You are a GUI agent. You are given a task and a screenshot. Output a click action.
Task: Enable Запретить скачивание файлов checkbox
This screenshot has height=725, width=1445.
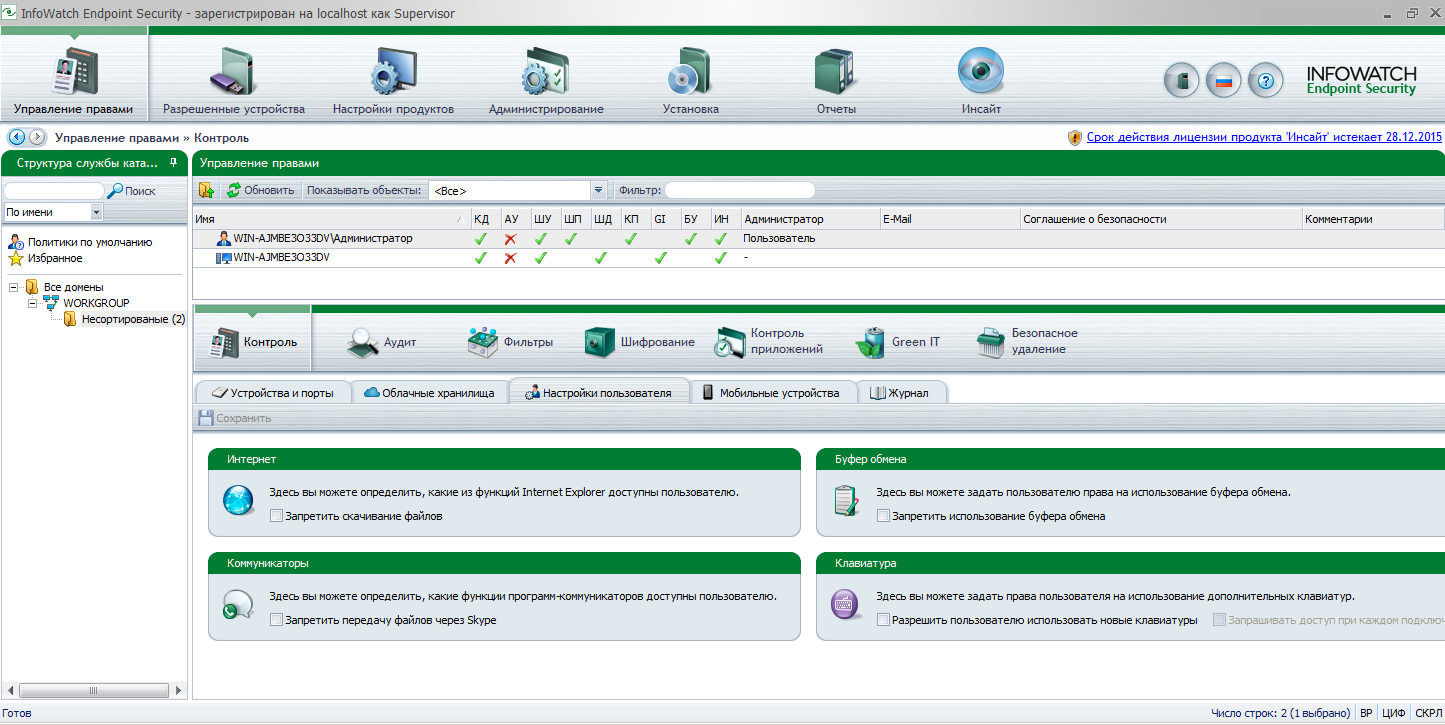click(x=277, y=516)
